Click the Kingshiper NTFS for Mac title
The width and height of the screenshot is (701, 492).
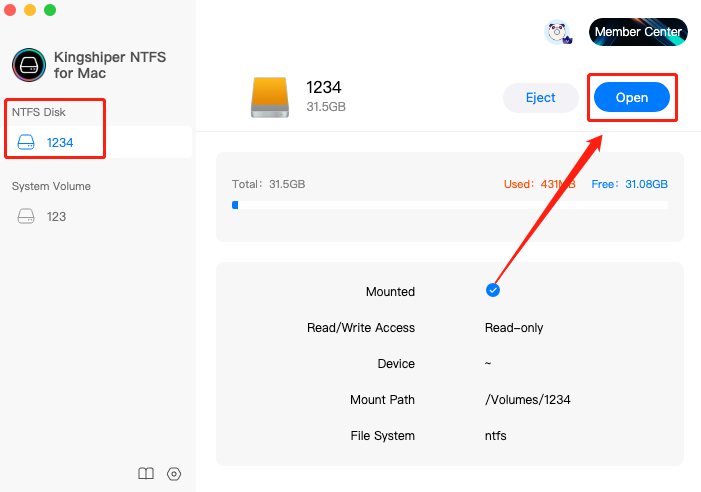coord(110,65)
